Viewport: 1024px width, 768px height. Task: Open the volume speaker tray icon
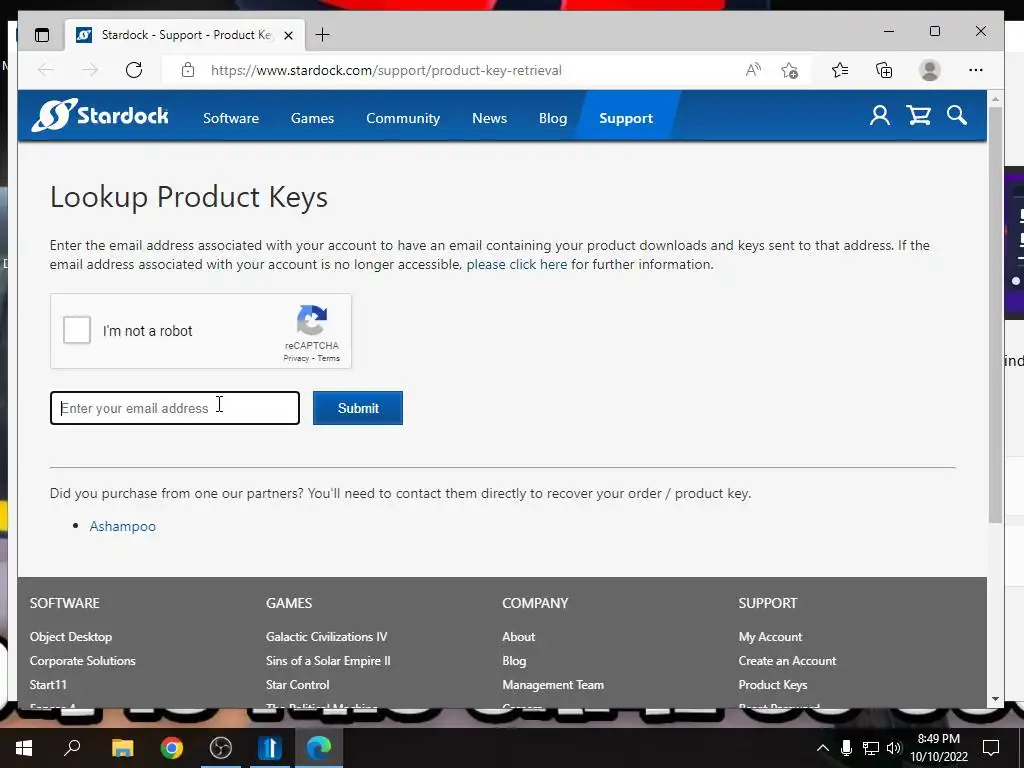pyautogui.click(x=894, y=748)
